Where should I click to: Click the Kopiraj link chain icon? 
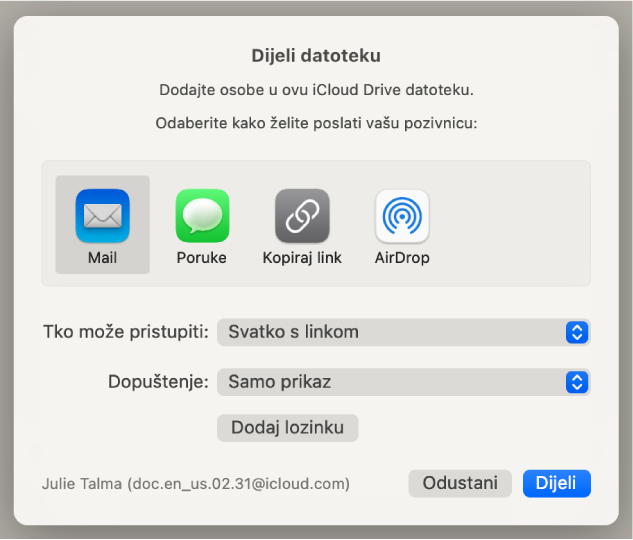coord(302,216)
